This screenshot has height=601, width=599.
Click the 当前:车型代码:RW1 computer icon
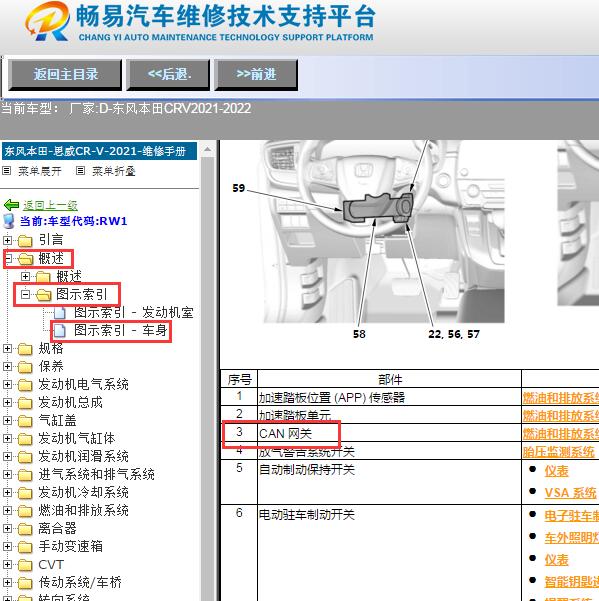(8, 221)
